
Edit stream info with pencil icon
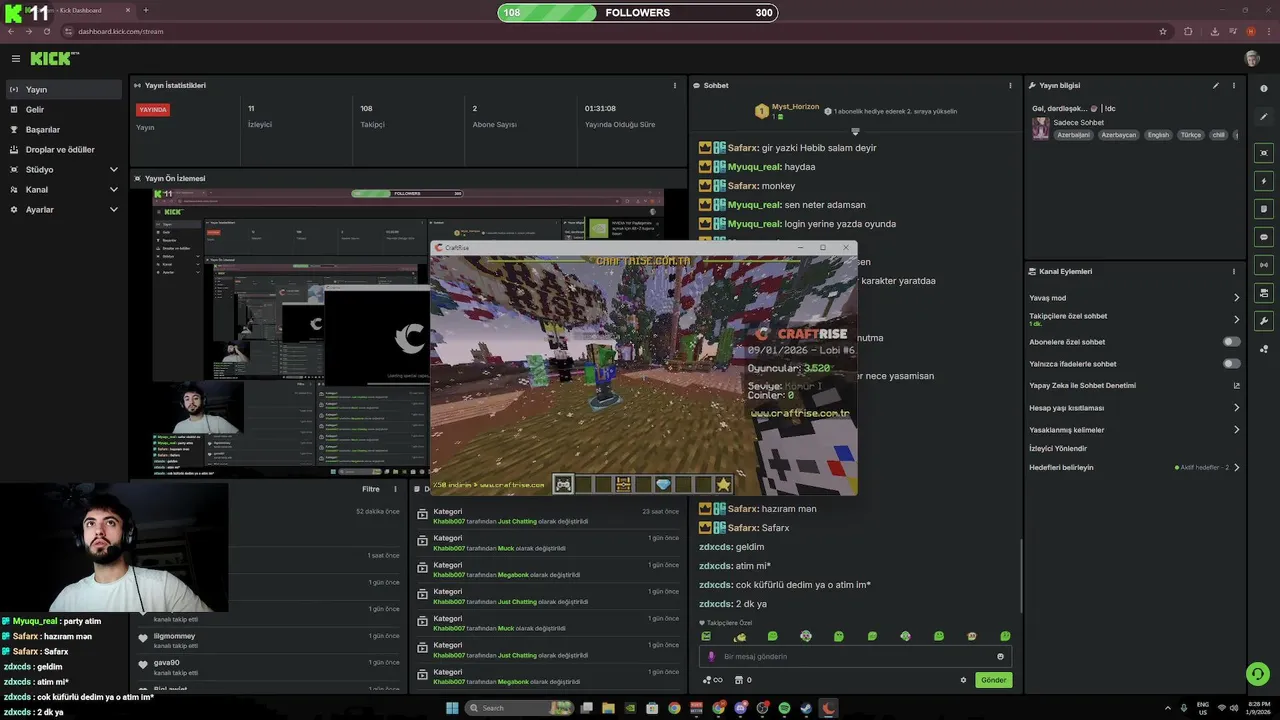[x=1216, y=85]
